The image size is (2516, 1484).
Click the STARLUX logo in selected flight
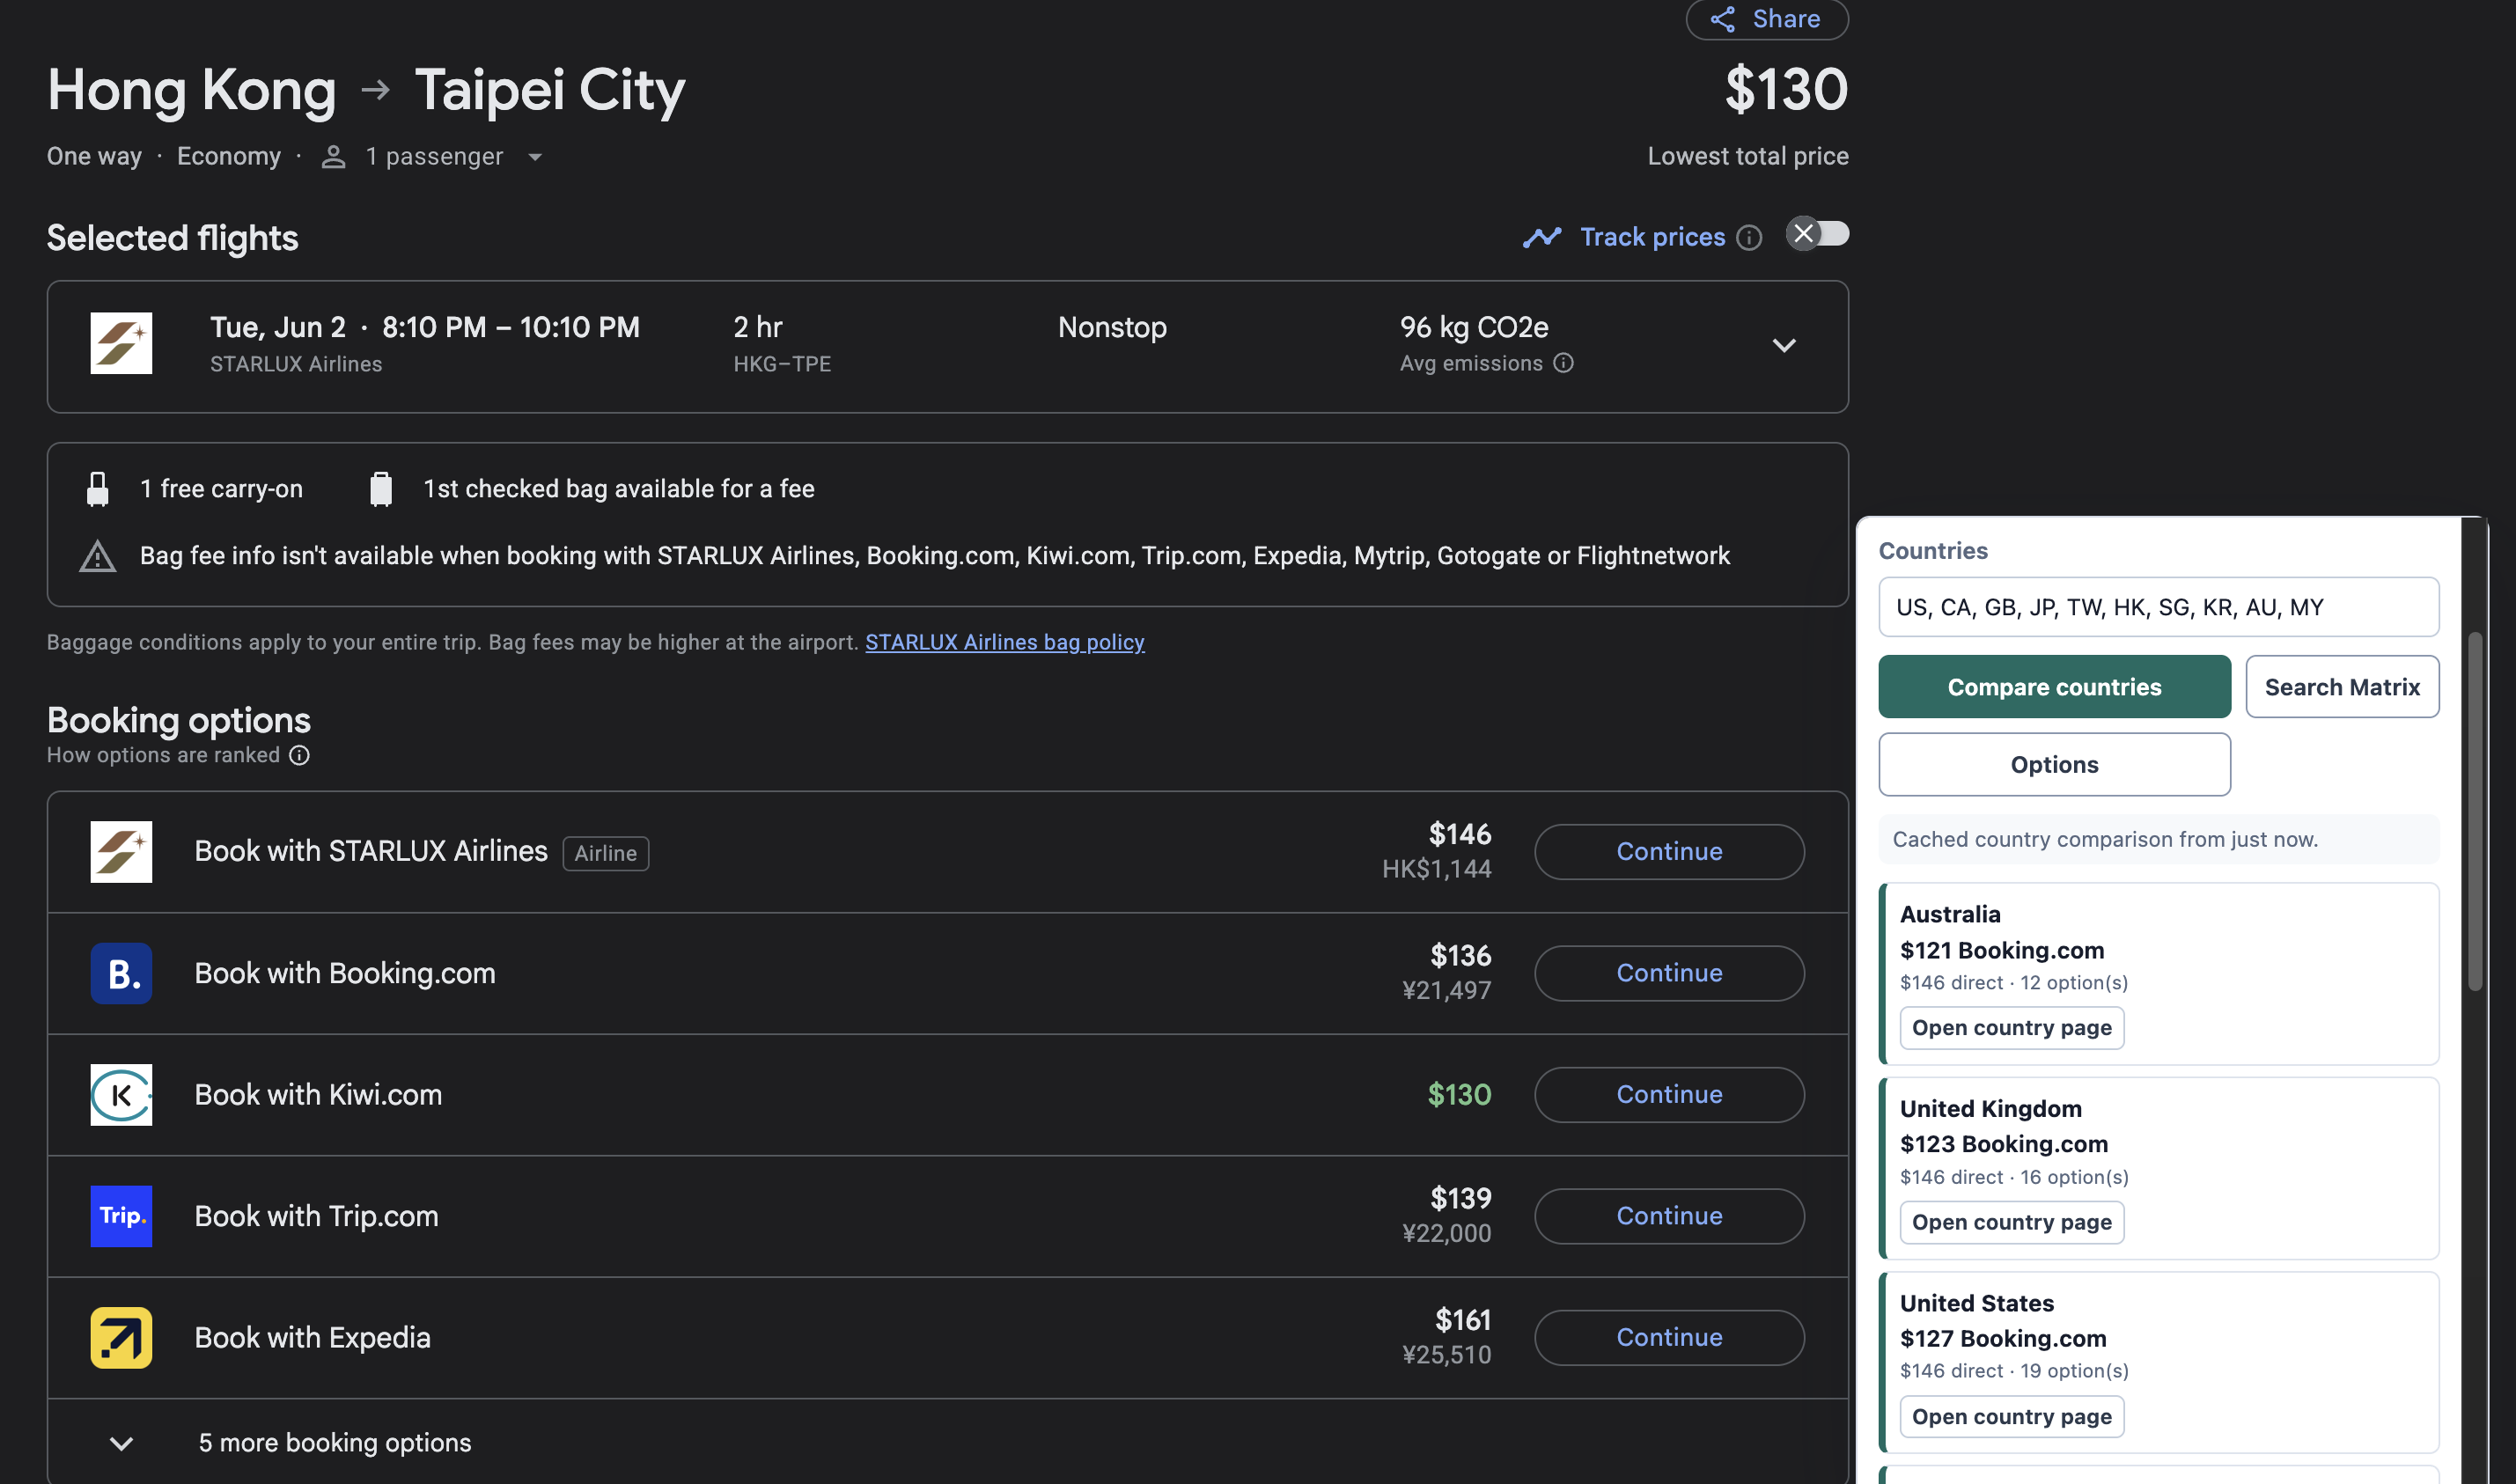(x=121, y=343)
